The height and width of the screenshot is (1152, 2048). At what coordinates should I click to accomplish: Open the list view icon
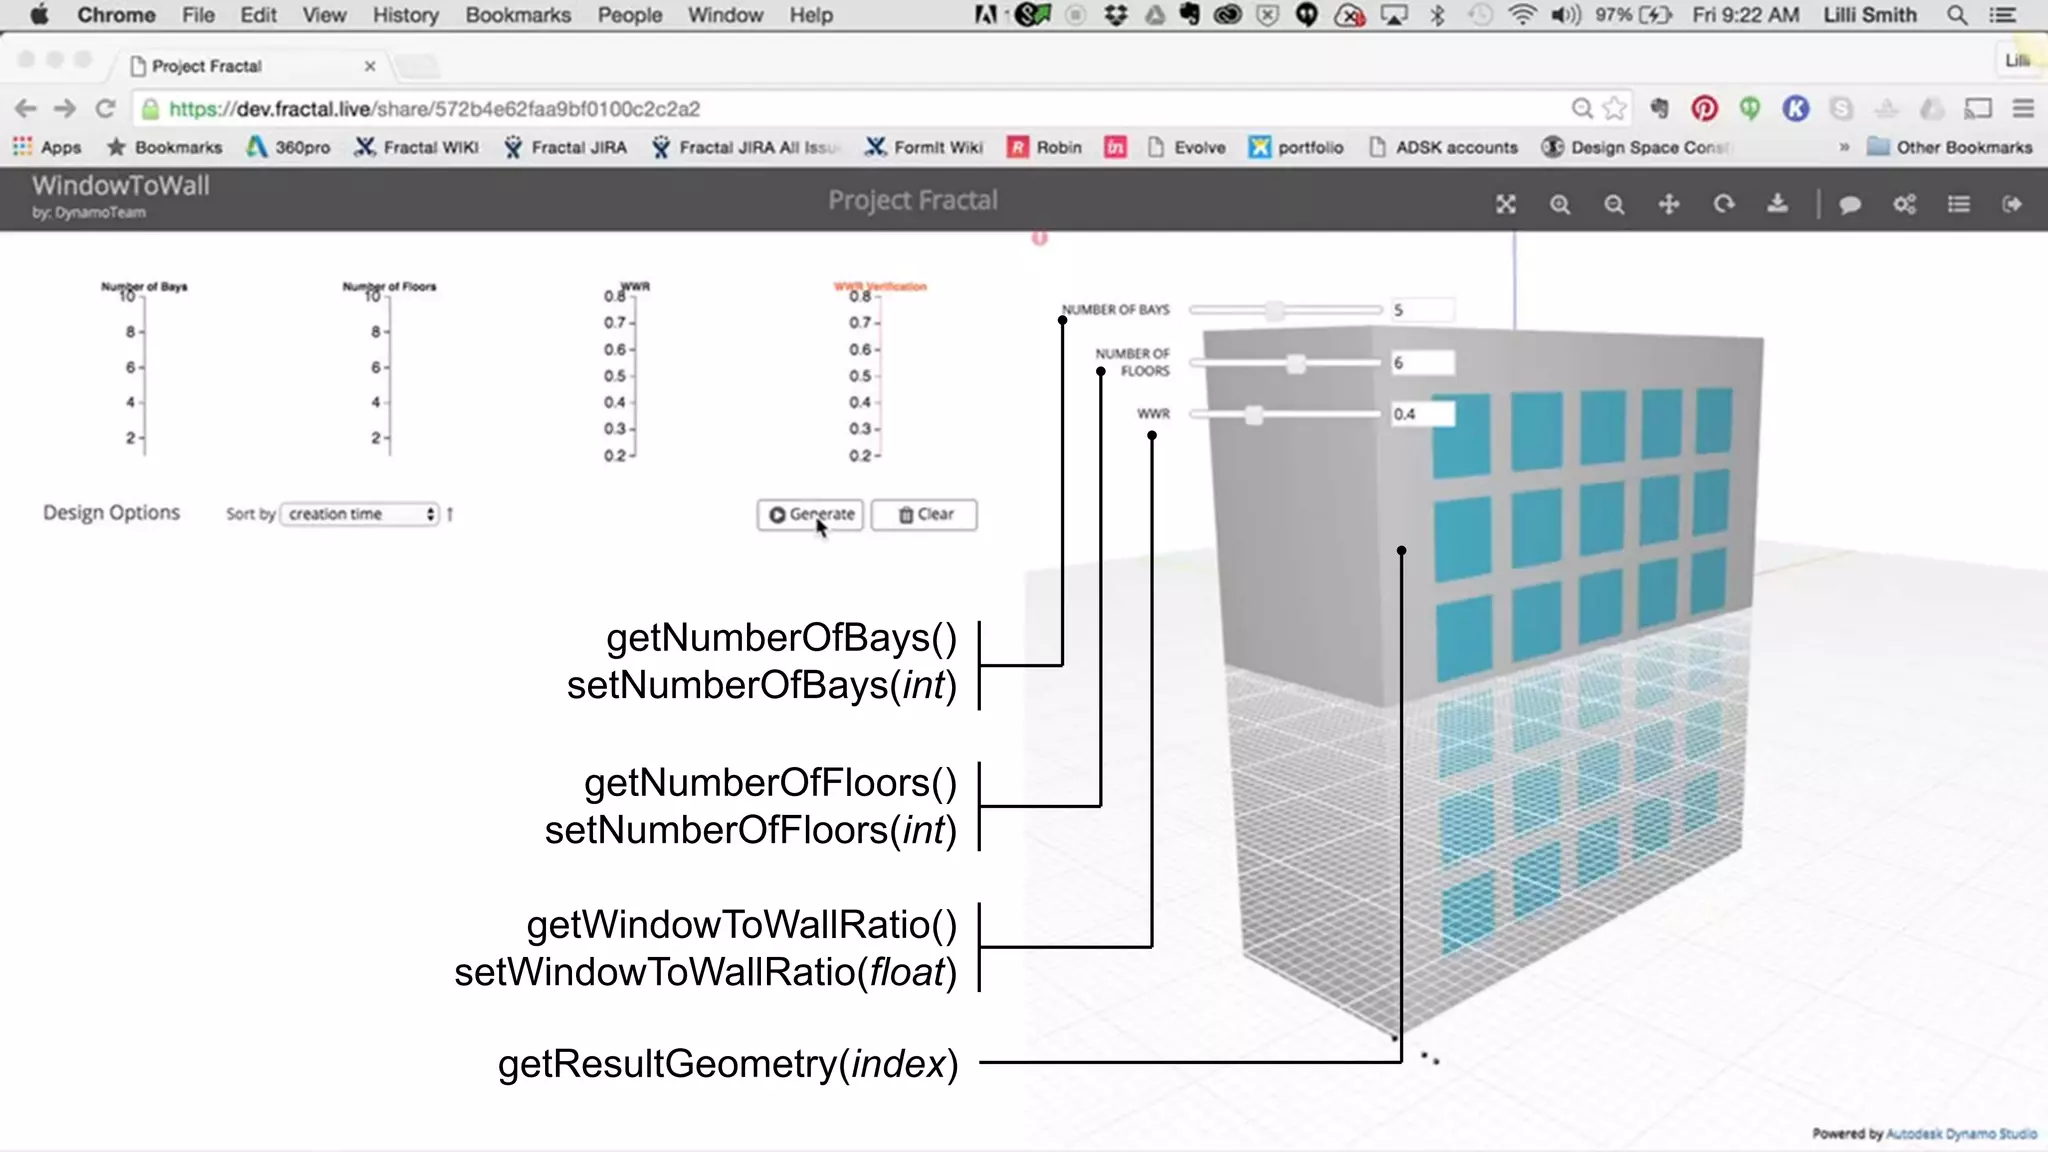1958,204
